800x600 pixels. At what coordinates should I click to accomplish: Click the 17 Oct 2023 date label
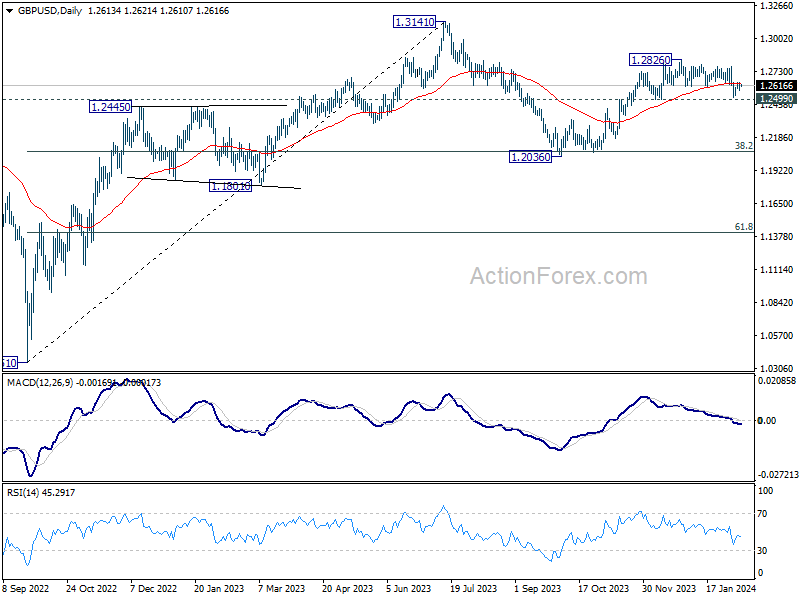(x=604, y=588)
